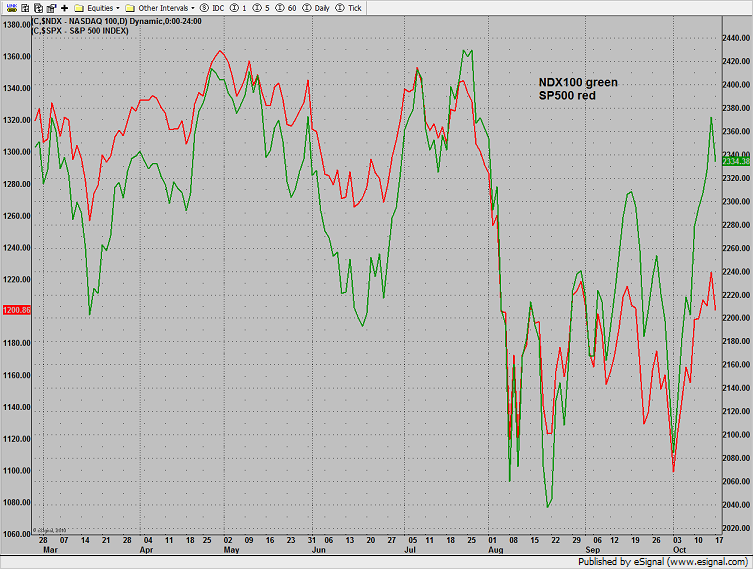The height and width of the screenshot is (569, 753).
Task: Click the properties window icon before the plus
Action: [51, 8]
